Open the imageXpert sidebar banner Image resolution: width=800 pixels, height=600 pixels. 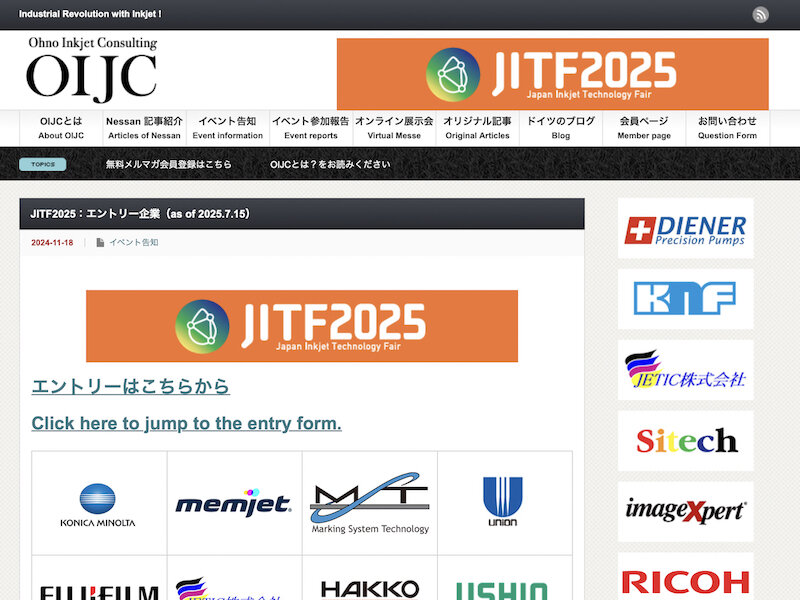tap(685, 512)
